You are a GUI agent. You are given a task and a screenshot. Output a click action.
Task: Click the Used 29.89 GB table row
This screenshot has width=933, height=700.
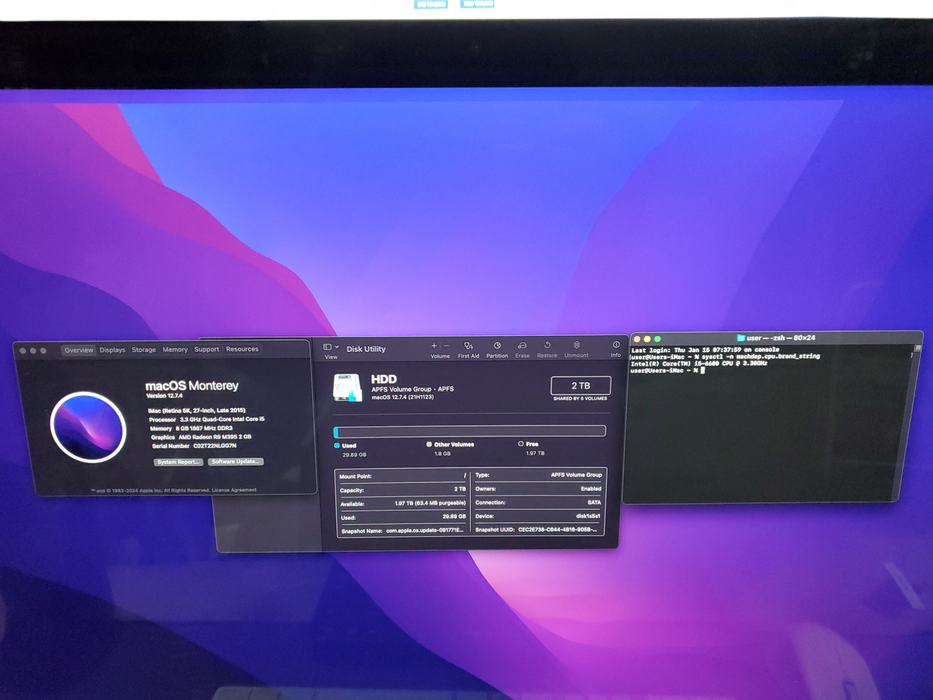[x=403, y=517]
